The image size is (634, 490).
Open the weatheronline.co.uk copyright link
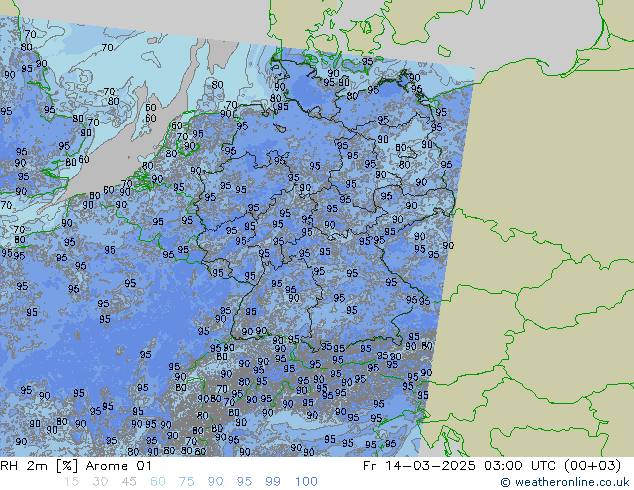point(565,482)
